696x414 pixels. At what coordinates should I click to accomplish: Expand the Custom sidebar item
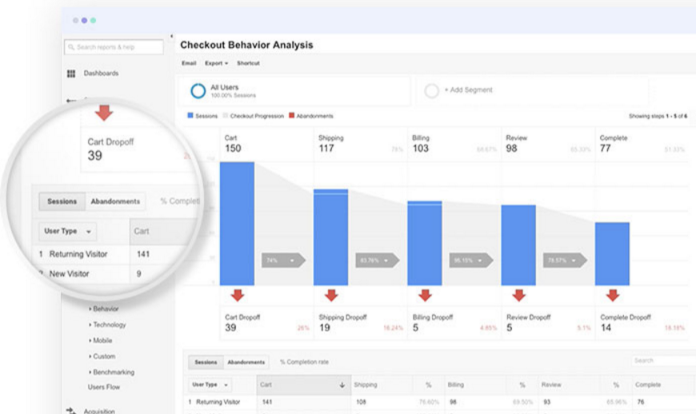pos(102,356)
